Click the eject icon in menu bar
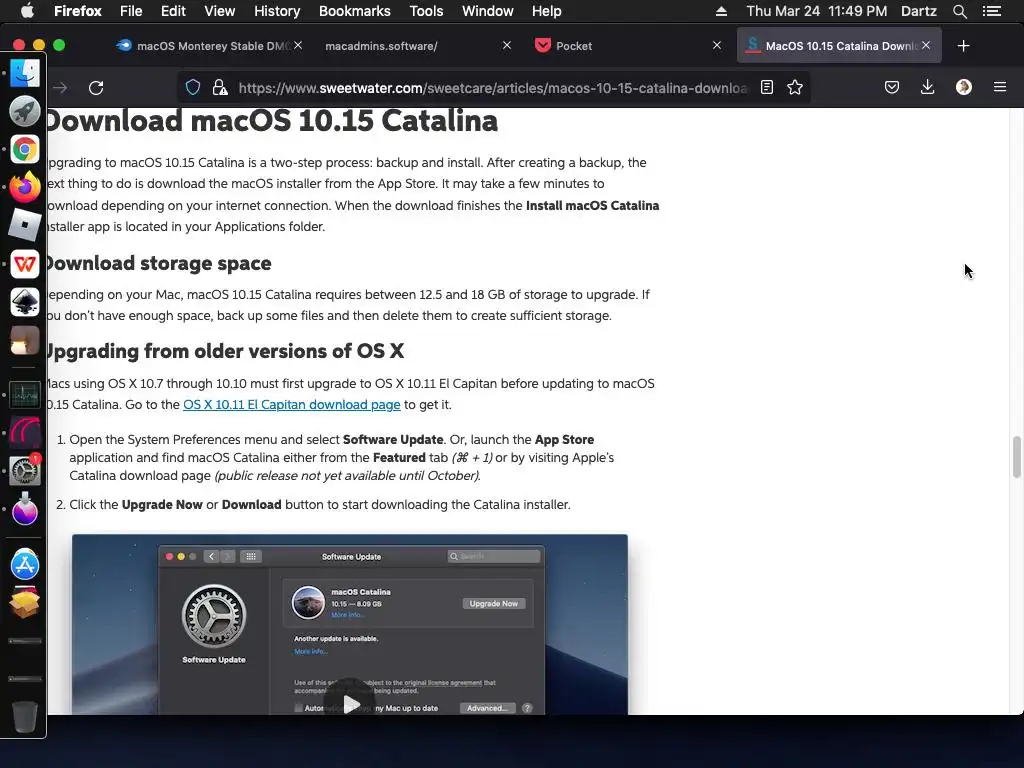The width and height of the screenshot is (1024, 768). click(721, 11)
